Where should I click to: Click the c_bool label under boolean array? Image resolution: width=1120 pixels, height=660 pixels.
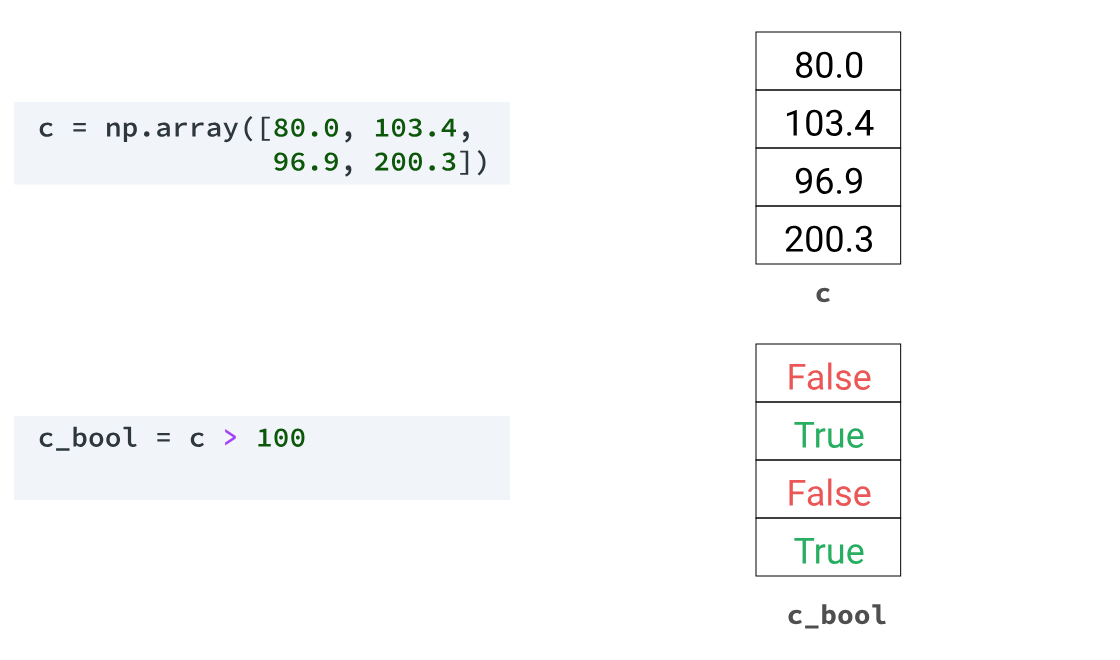tap(836, 615)
